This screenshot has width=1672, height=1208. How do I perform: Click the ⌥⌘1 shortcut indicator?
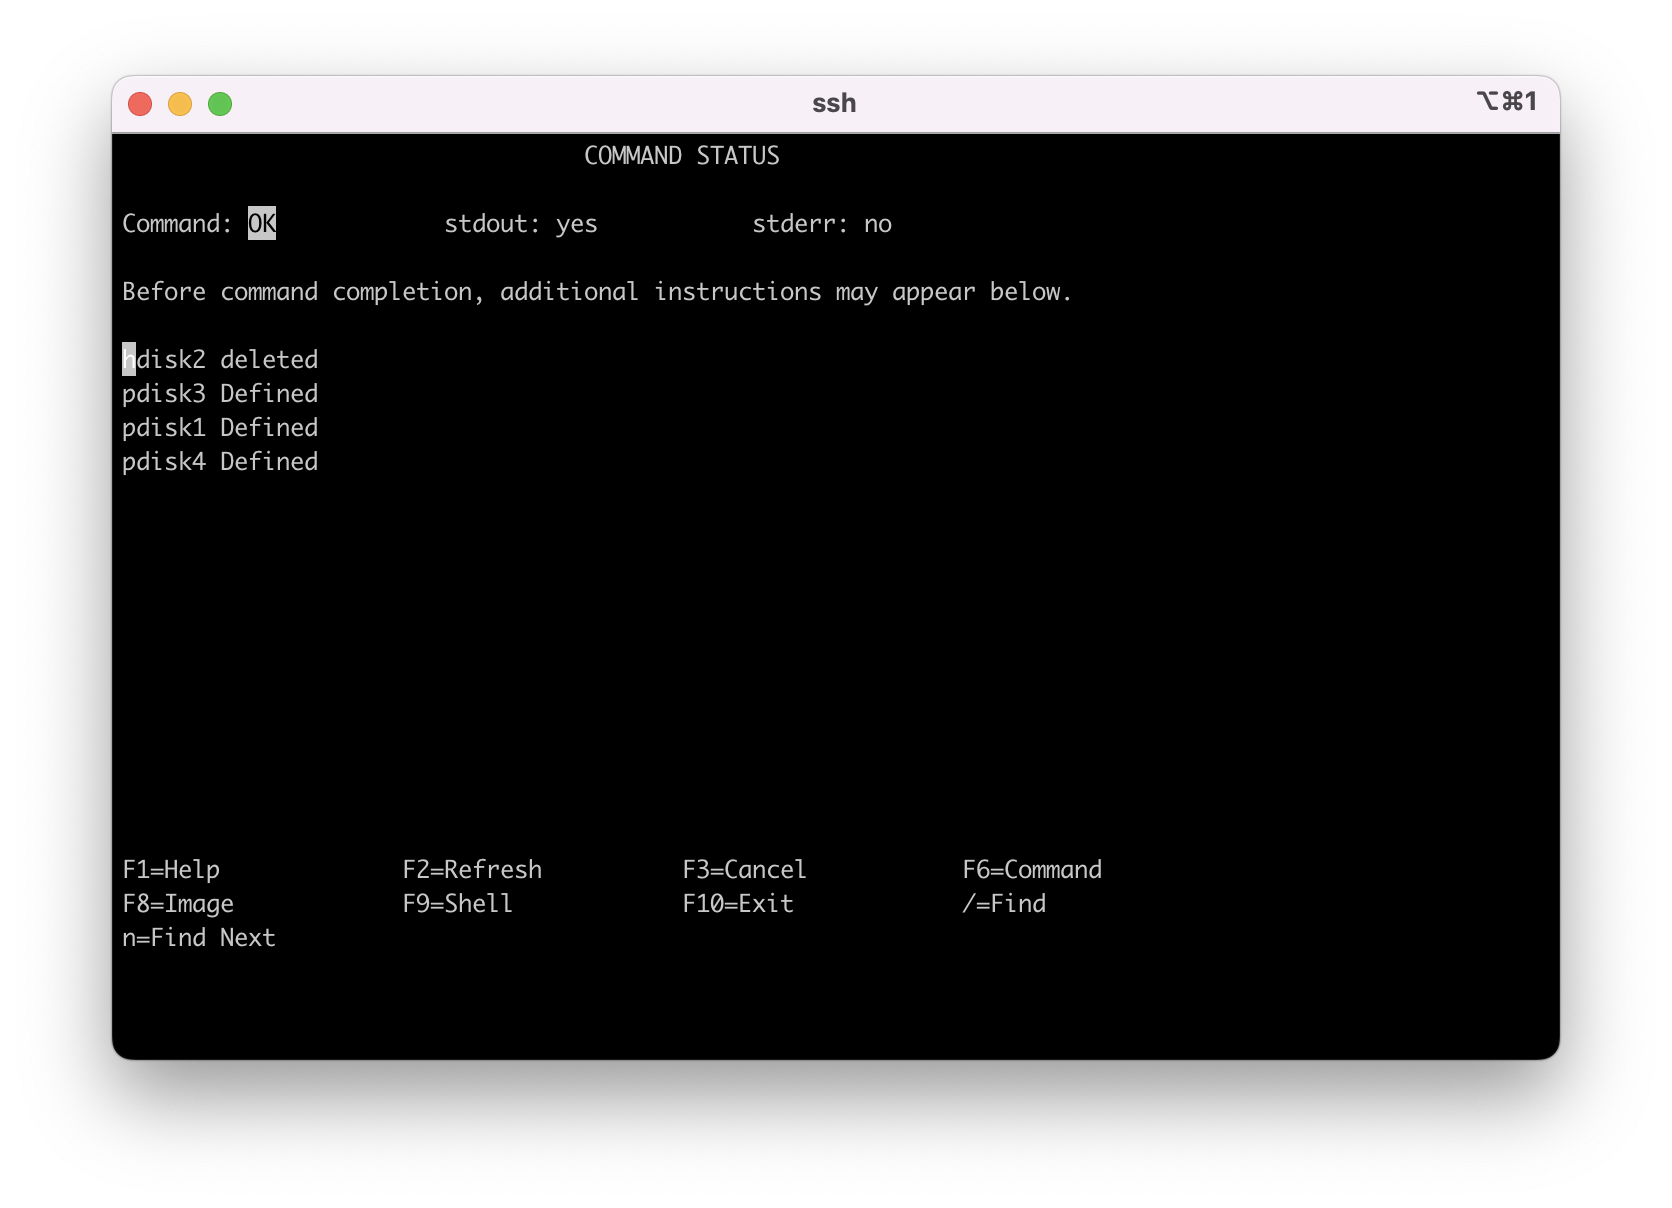coord(1506,101)
